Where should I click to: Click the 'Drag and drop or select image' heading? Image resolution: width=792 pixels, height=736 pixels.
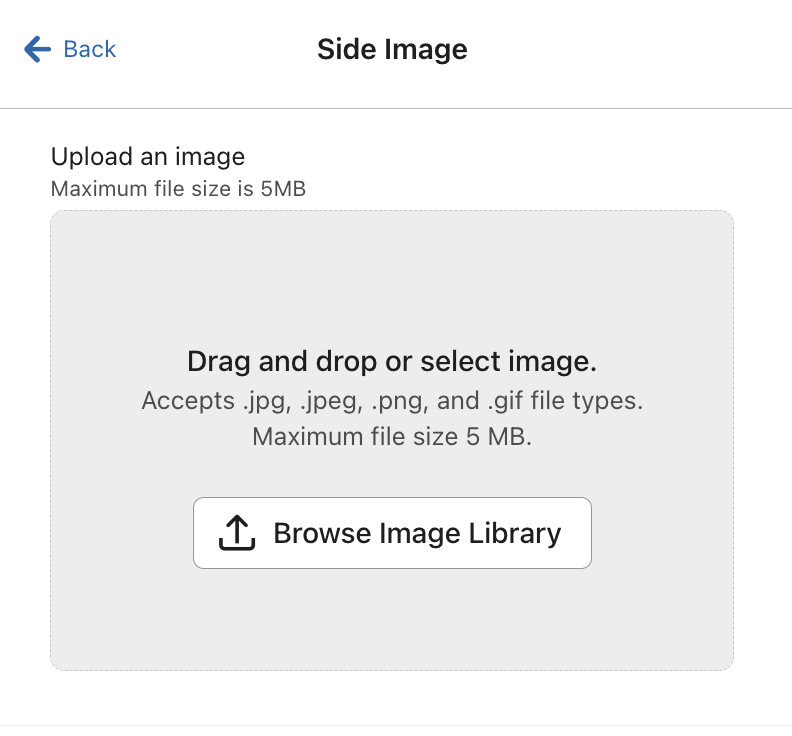point(392,361)
